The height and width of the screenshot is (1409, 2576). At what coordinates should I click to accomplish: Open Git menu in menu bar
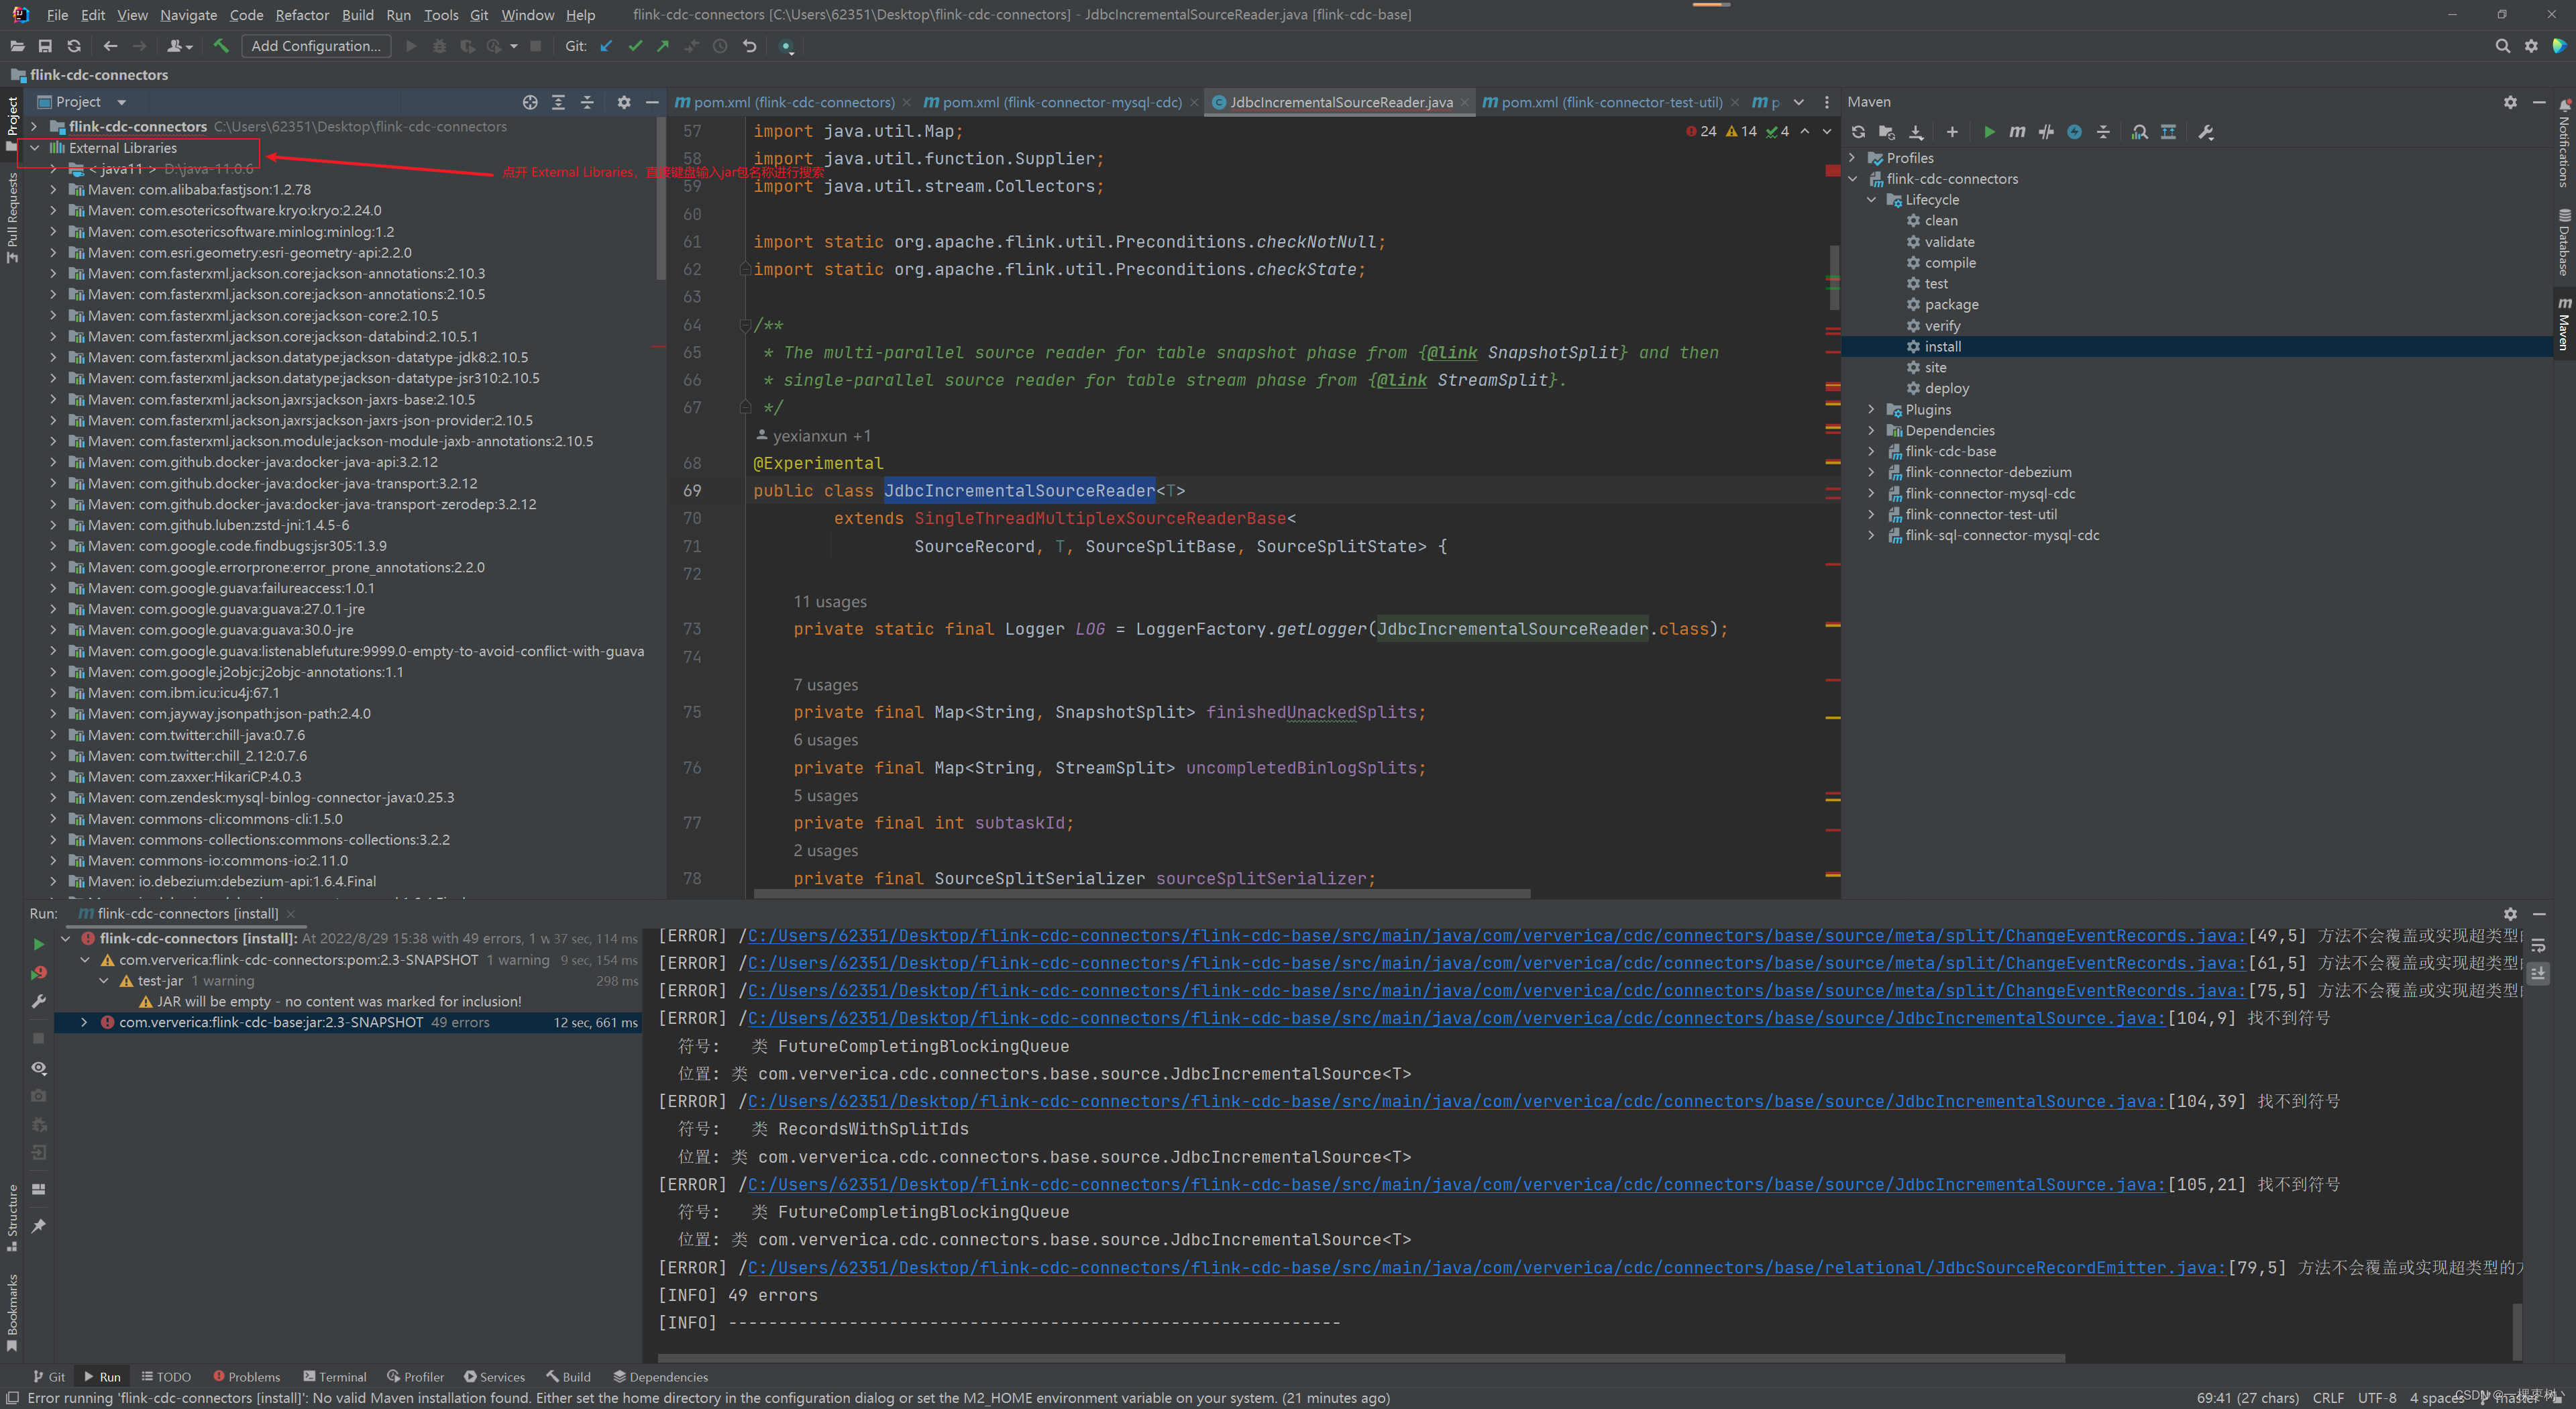coord(479,15)
